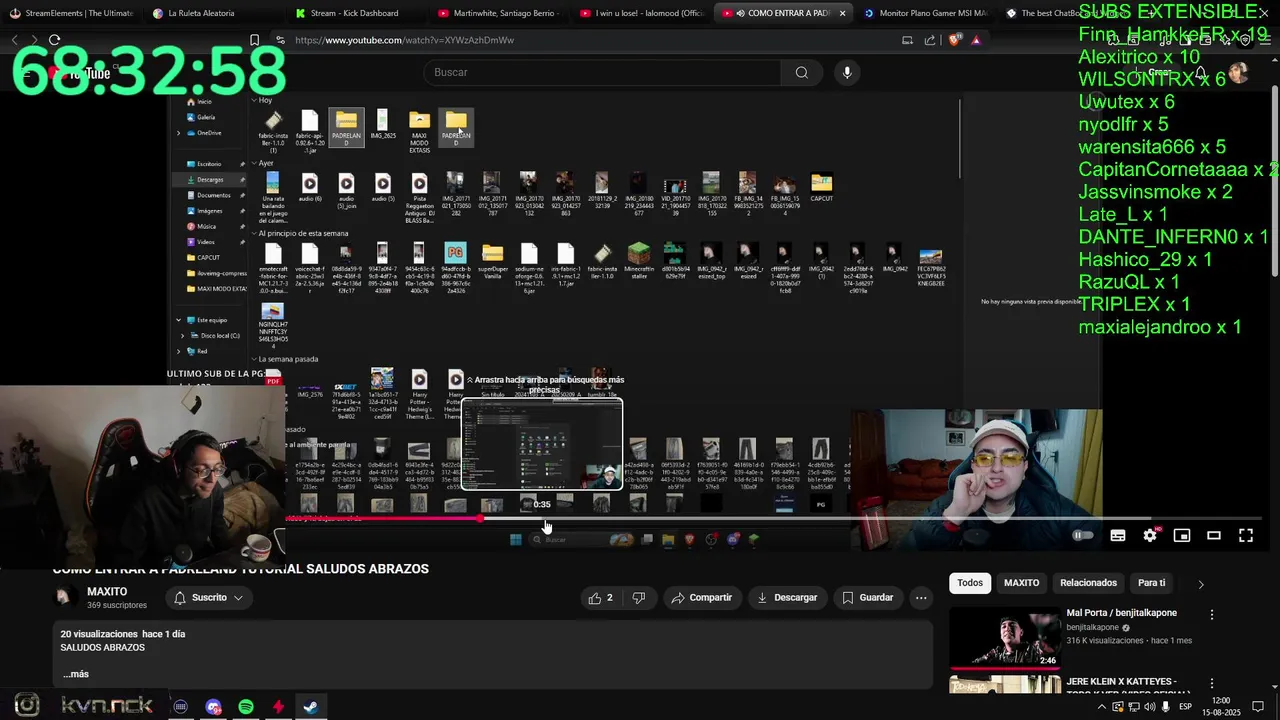Viewport: 1280px width, 720px height.
Task: Open the Suscrito notification dropdown
Action: pyautogui.click(x=208, y=598)
